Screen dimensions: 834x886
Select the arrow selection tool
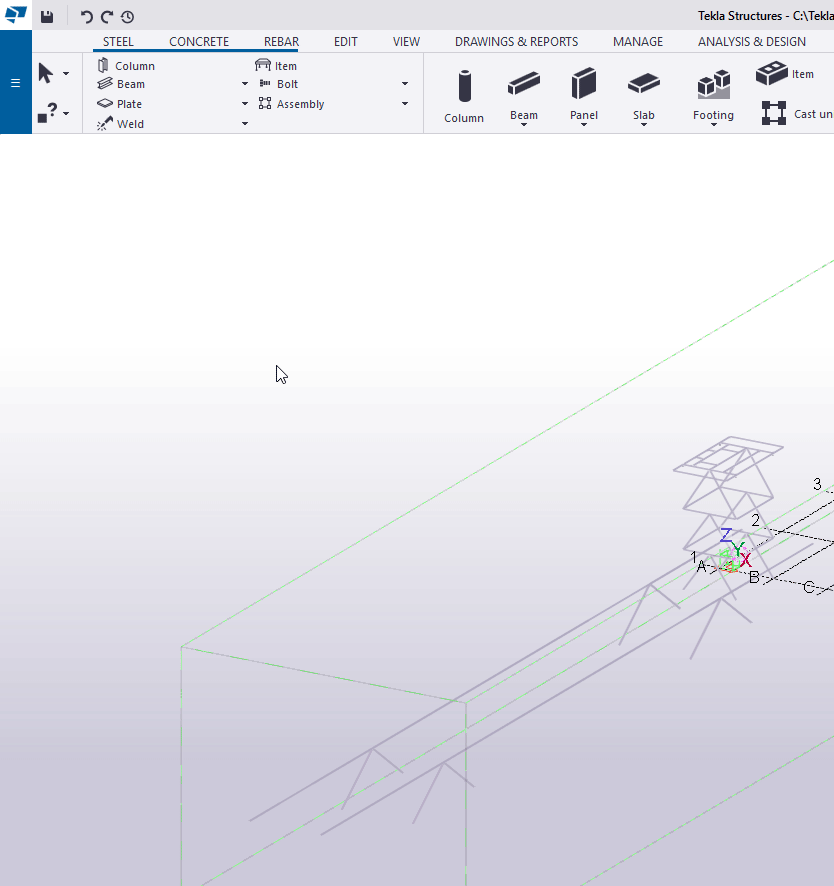tap(46, 73)
